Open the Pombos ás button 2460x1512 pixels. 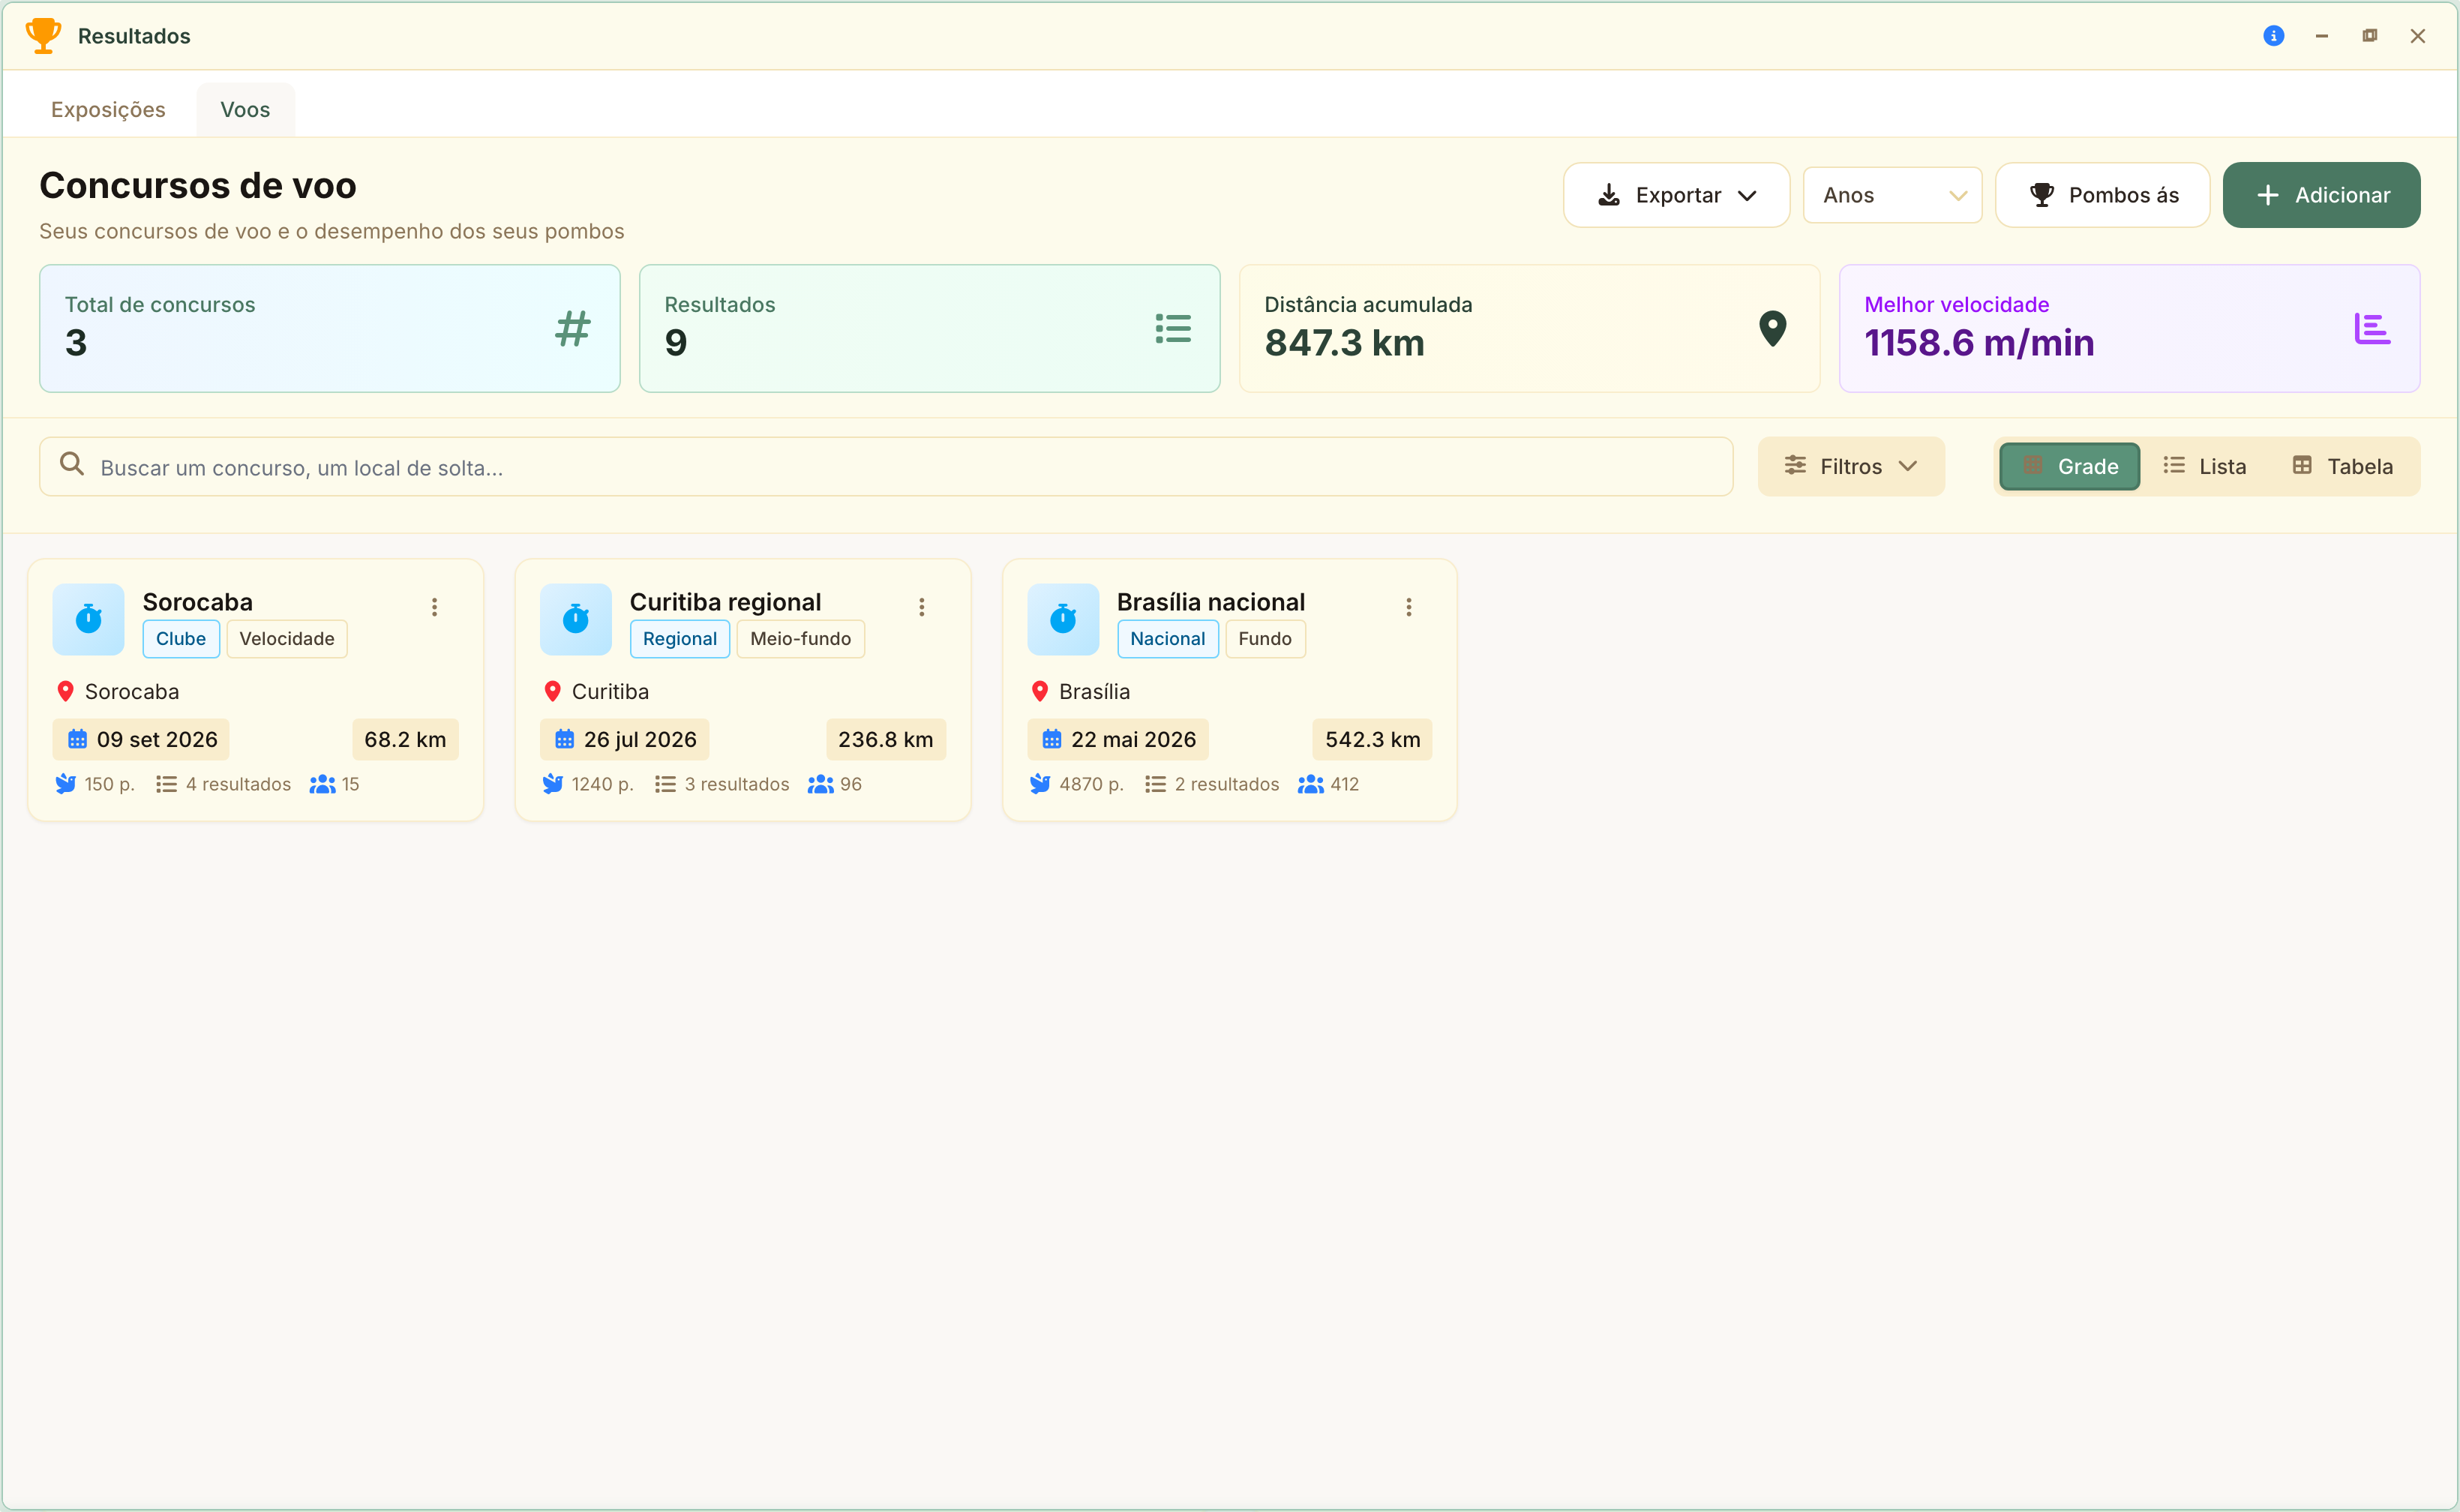[x=2102, y=195]
